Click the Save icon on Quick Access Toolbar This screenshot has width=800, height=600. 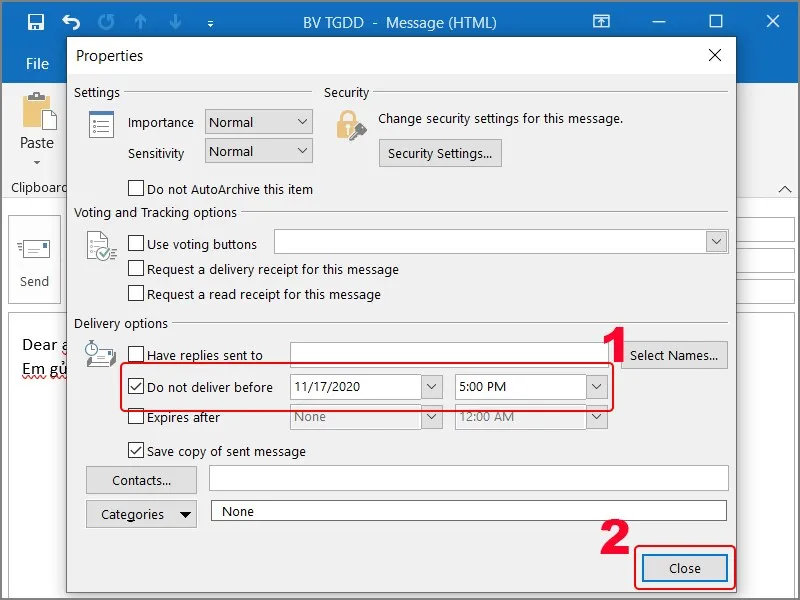click(37, 21)
